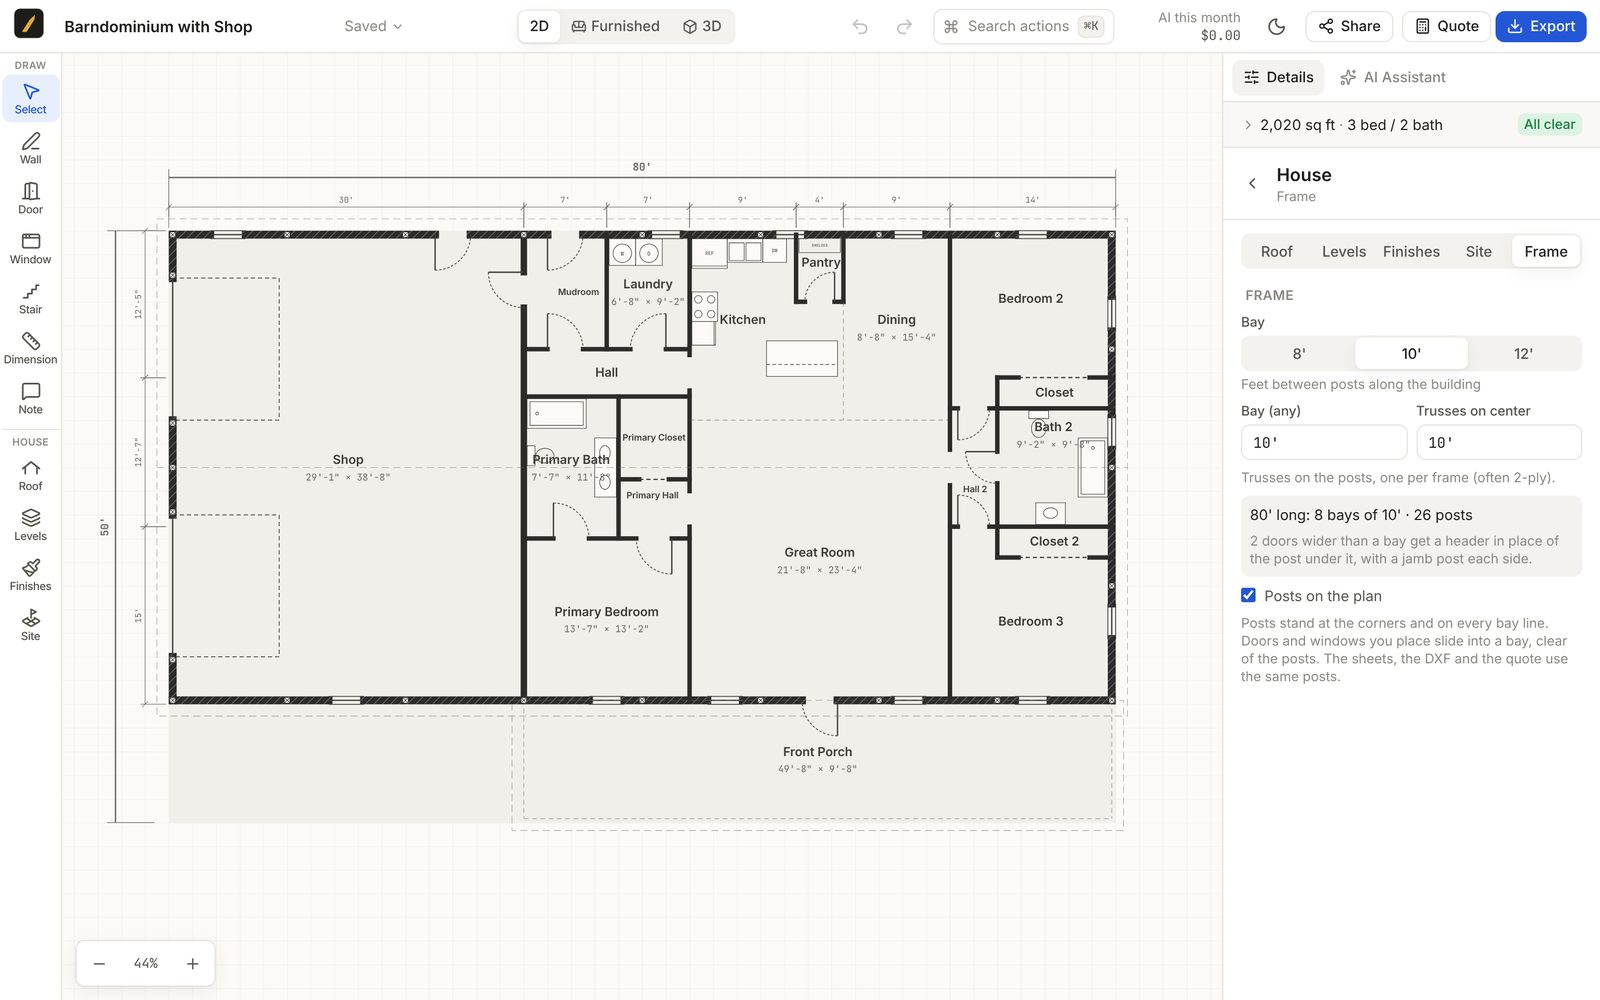Open the Finishes tab in House panel
1600x1000 pixels.
(x=1411, y=252)
